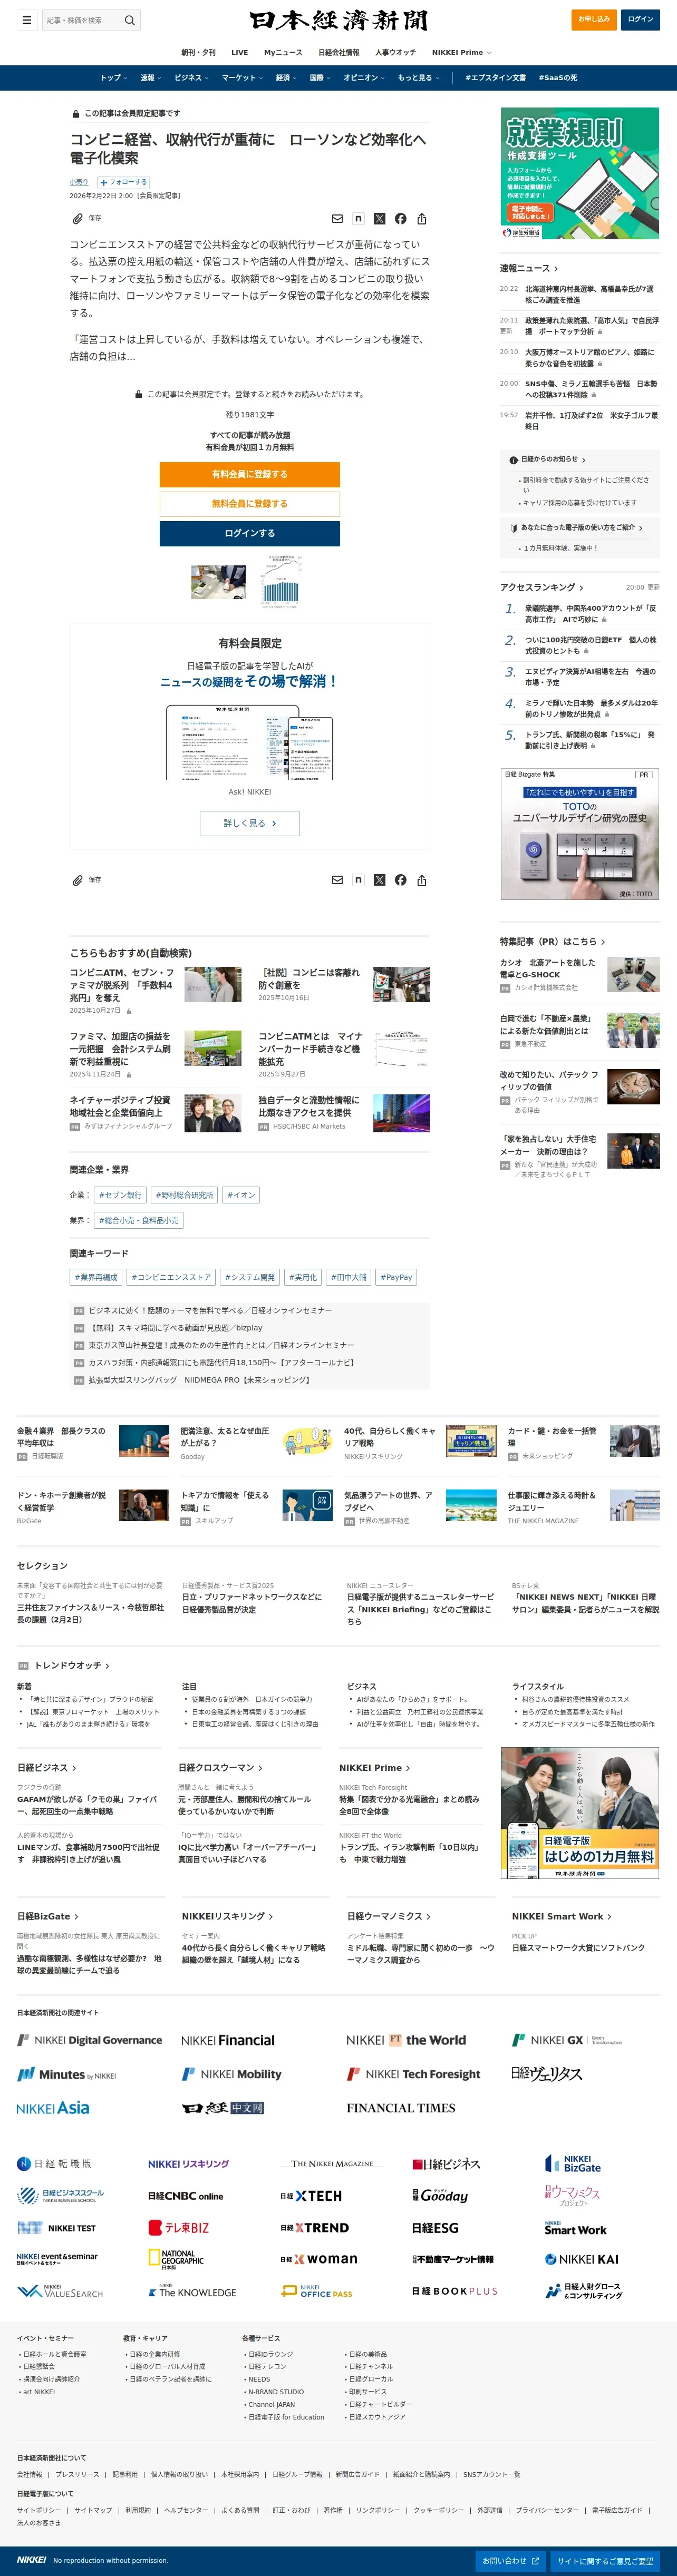Open the Myニュース menu item
This screenshot has height=2576, width=677.
283,52
